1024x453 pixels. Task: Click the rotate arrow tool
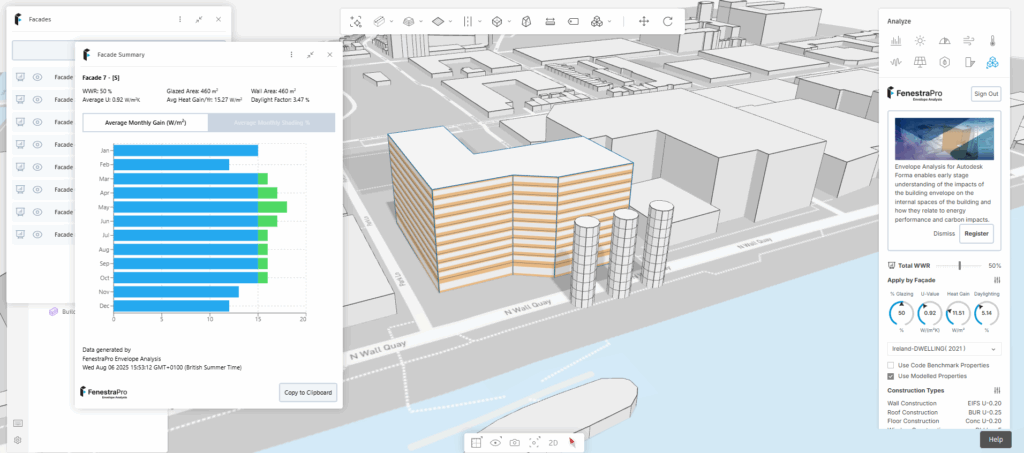coord(667,22)
